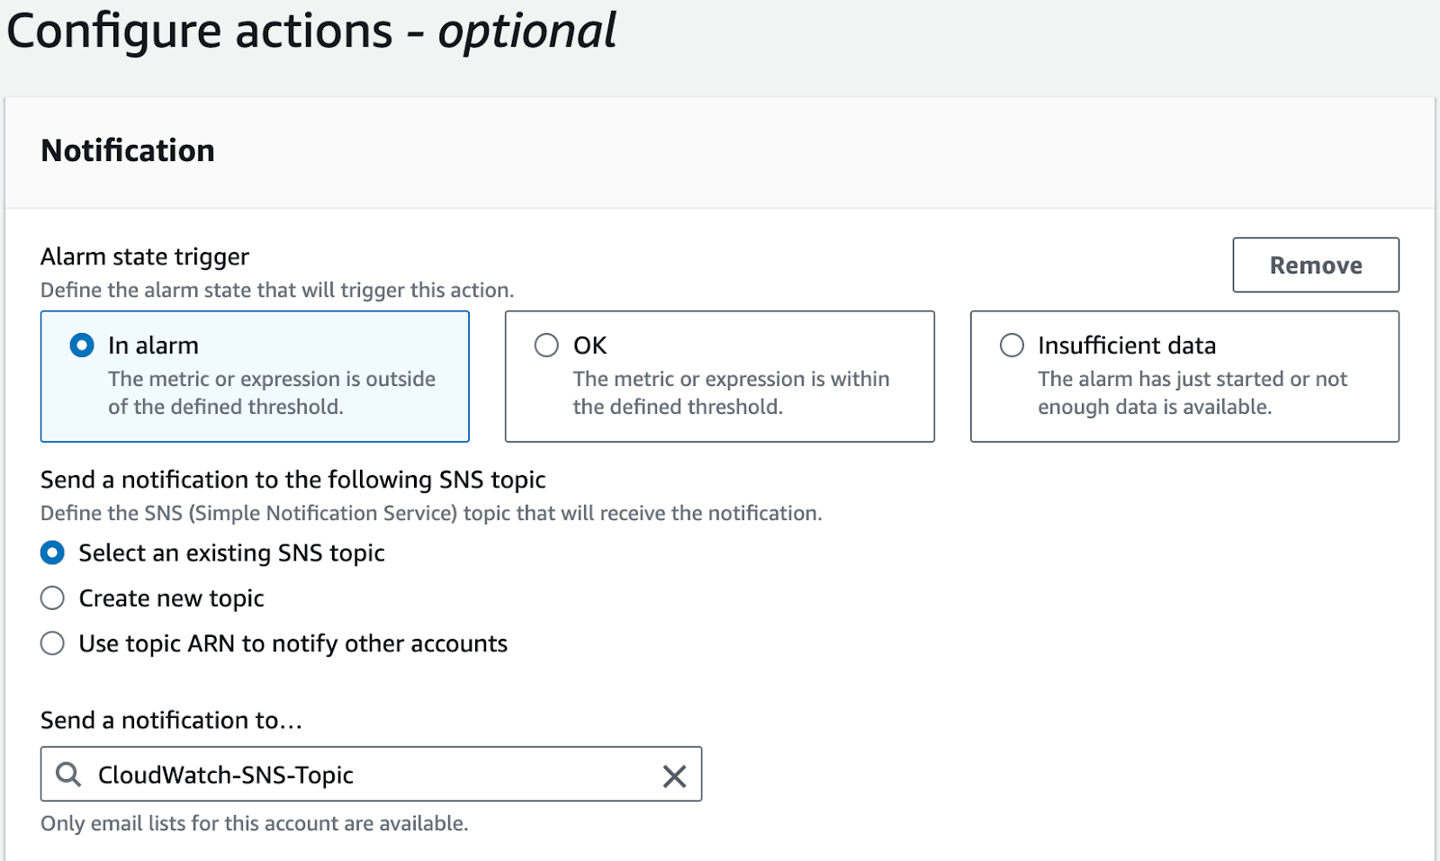Select Use topic ARN to notify other accounts
The width and height of the screenshot is (1440, 861).
[52, 643]
